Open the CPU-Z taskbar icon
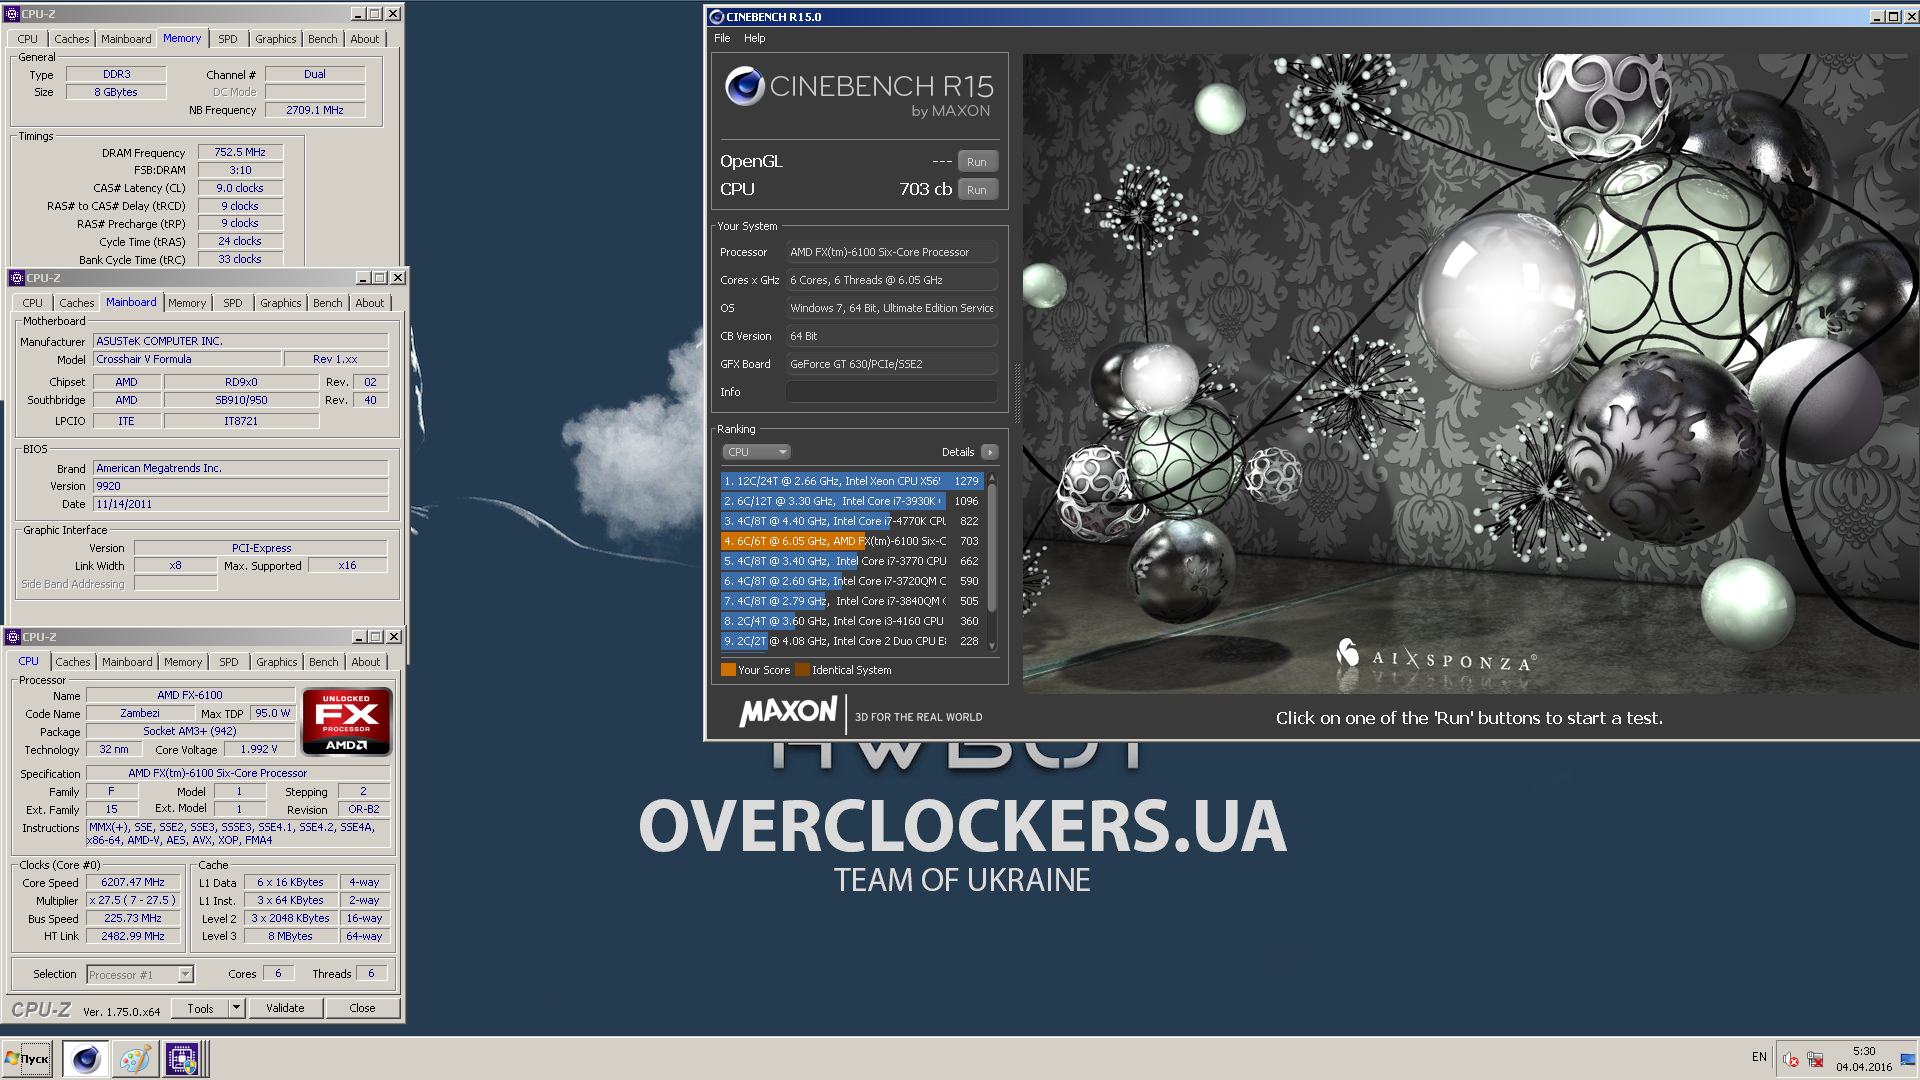The height and width of the screenshot is (1080, 1920). [x=183, y=1058]
